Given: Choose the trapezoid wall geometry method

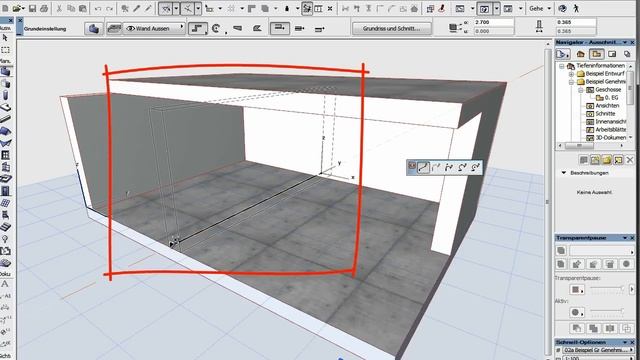Looking at the screenshot, I should pyautogui.click(x=237, y=29).
